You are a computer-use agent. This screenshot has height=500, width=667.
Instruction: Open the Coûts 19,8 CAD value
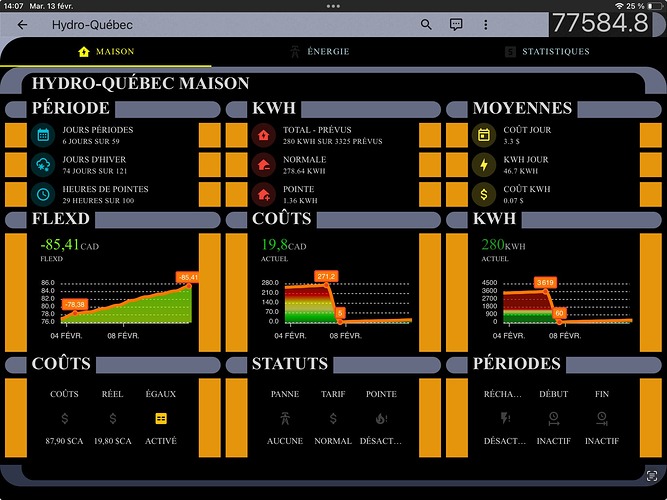pos(283,245)
